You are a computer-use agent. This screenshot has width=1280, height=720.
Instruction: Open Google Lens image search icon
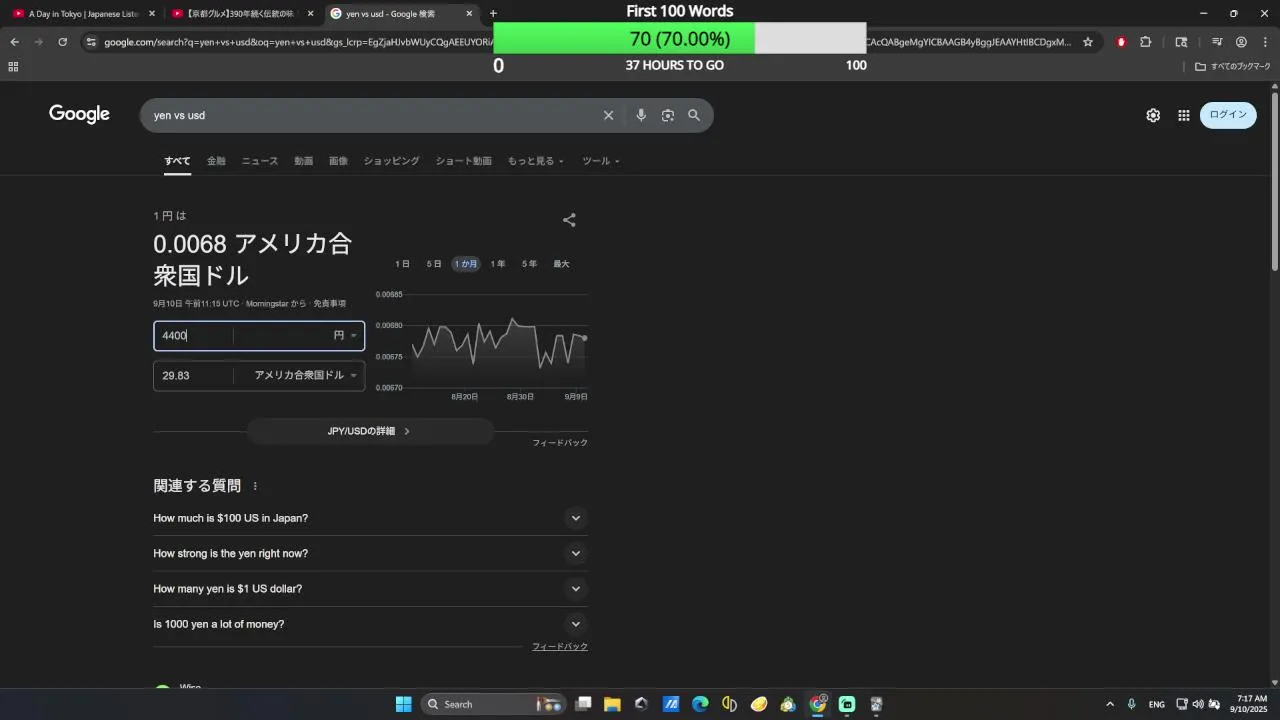tap(668, 115)
